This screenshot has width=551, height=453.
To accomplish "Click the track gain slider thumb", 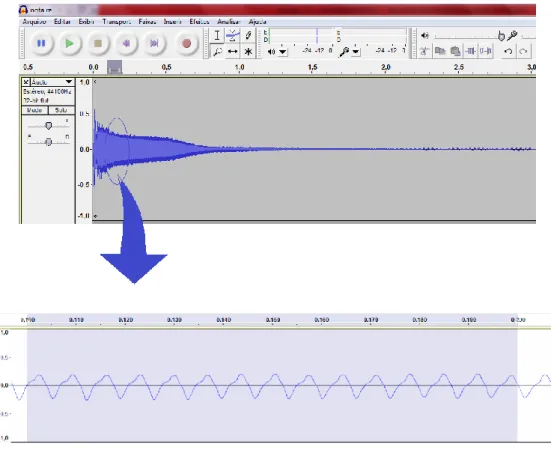I will [x=48, y=126].
